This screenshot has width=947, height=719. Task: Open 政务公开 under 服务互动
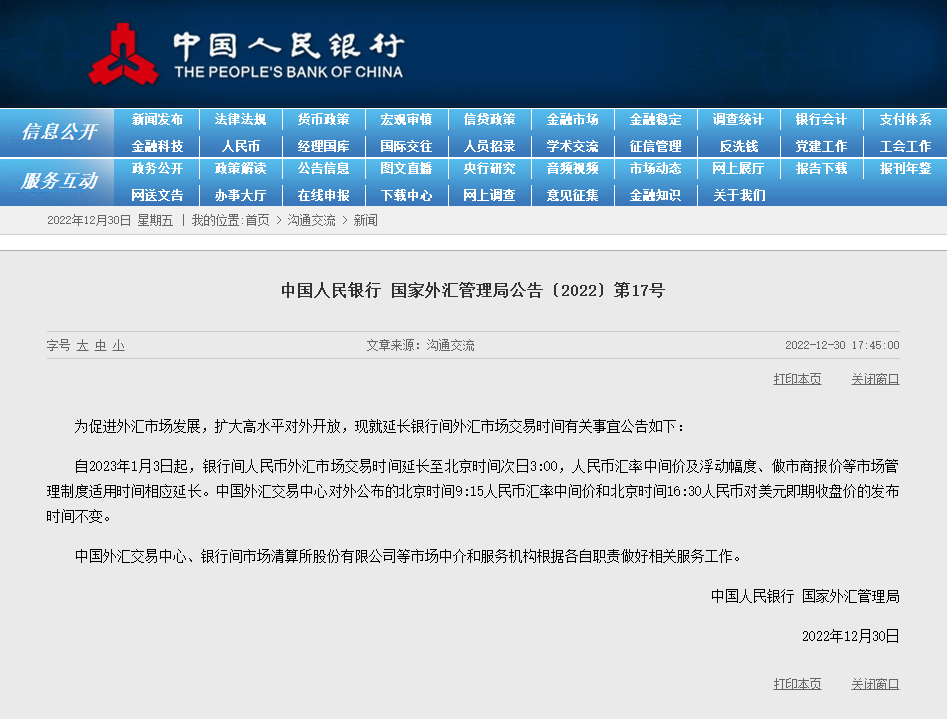coord(157,168)
